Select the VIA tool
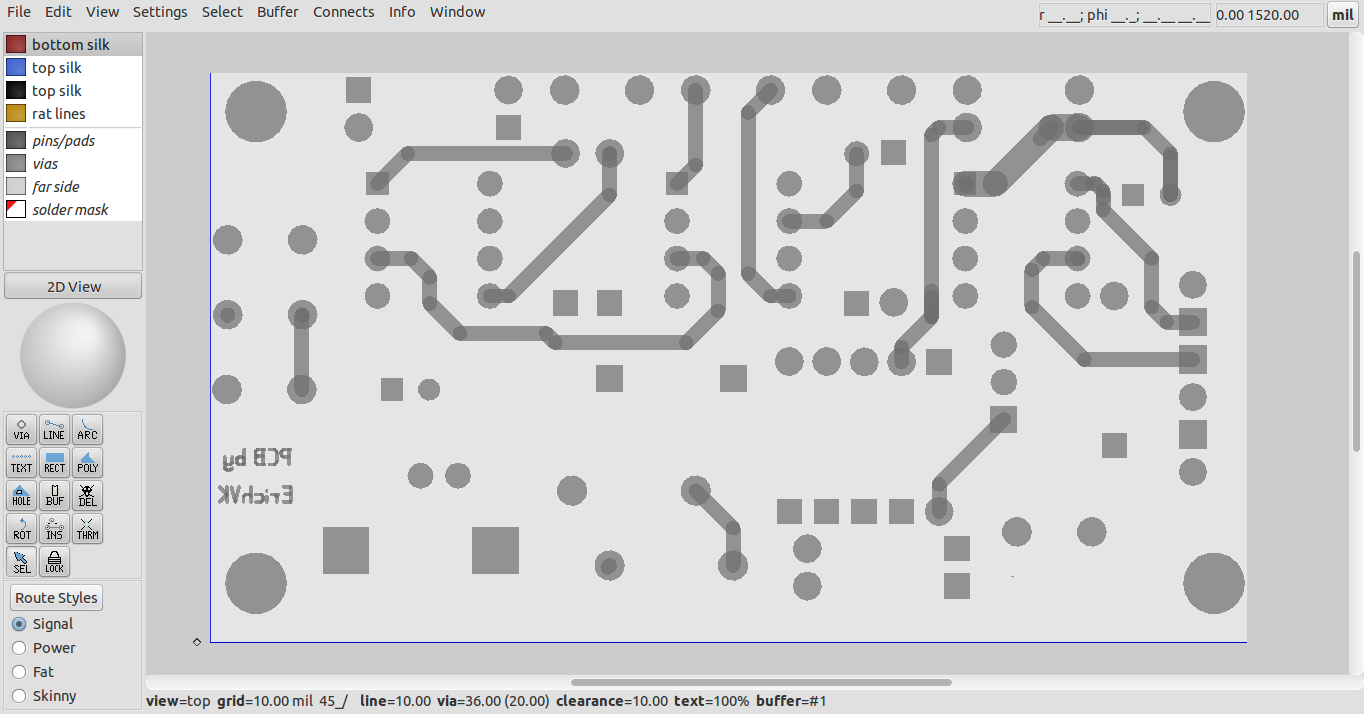Image resolution: width=1364 pixels, height=714 pixels. click(21, 429)
